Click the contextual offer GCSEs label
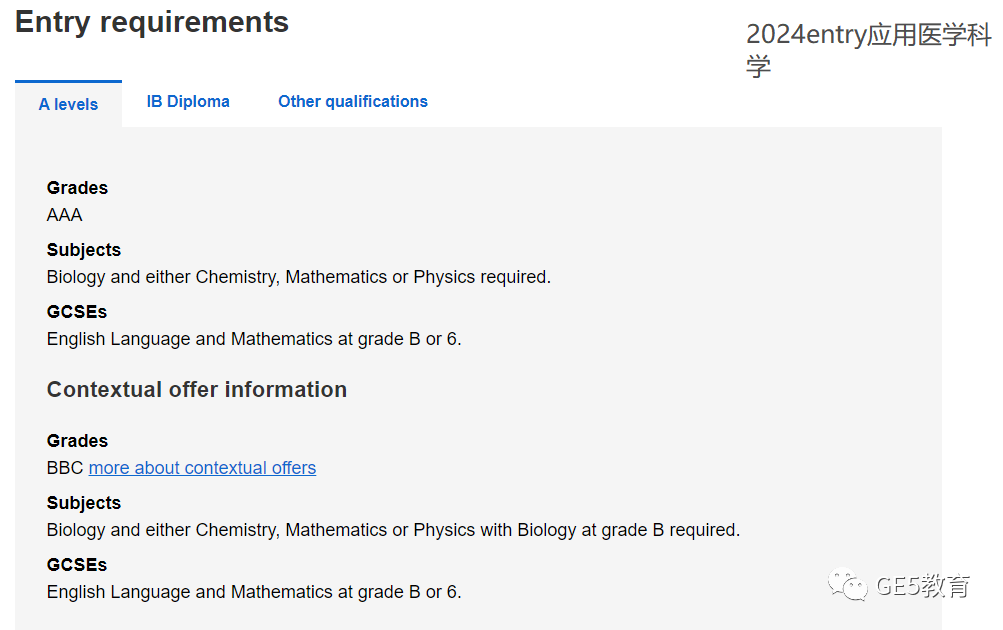 [77, 565]
